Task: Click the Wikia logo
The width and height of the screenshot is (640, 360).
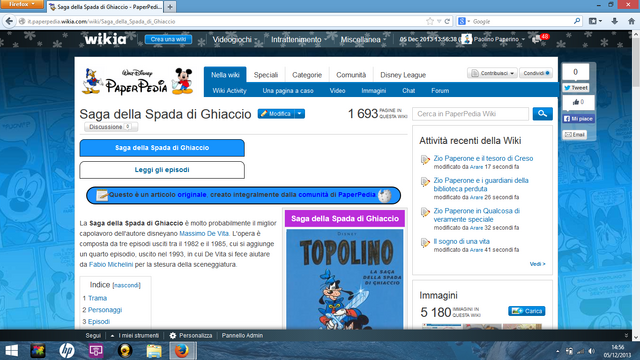Action: click(105, 39)
